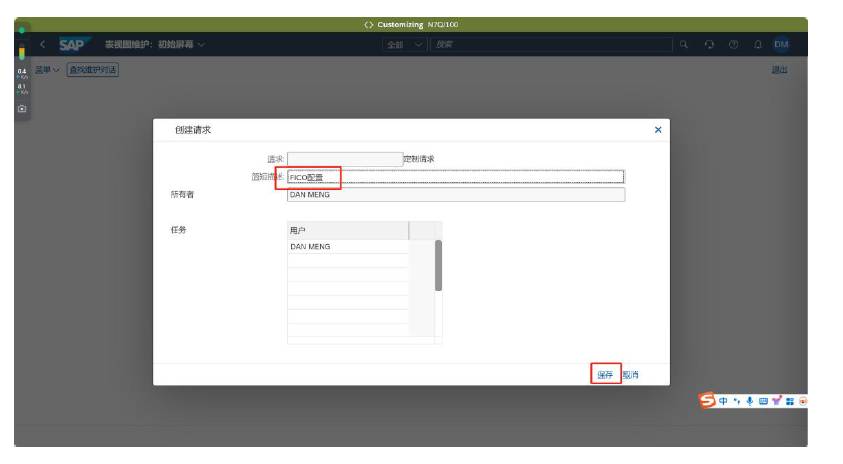Expand the 表视图维护 title dropdown chevron
This screenshot has width=843, height=464.
point(202,44)
